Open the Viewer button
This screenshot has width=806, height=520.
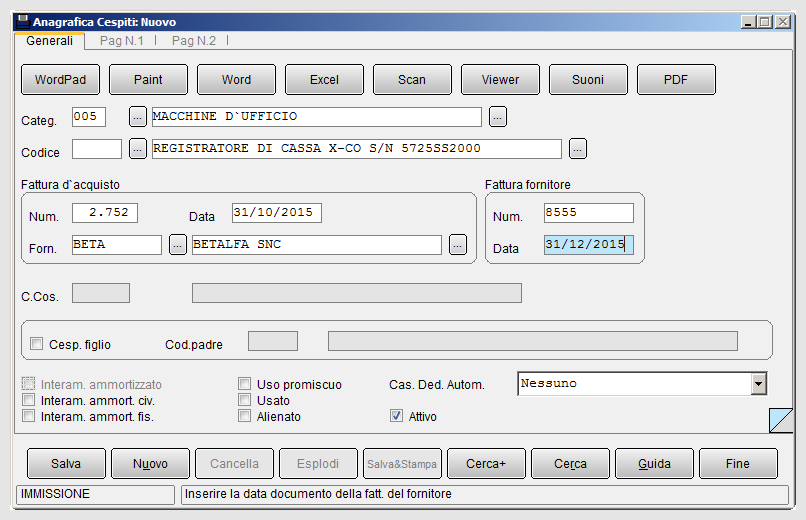[x=500, y=80]
